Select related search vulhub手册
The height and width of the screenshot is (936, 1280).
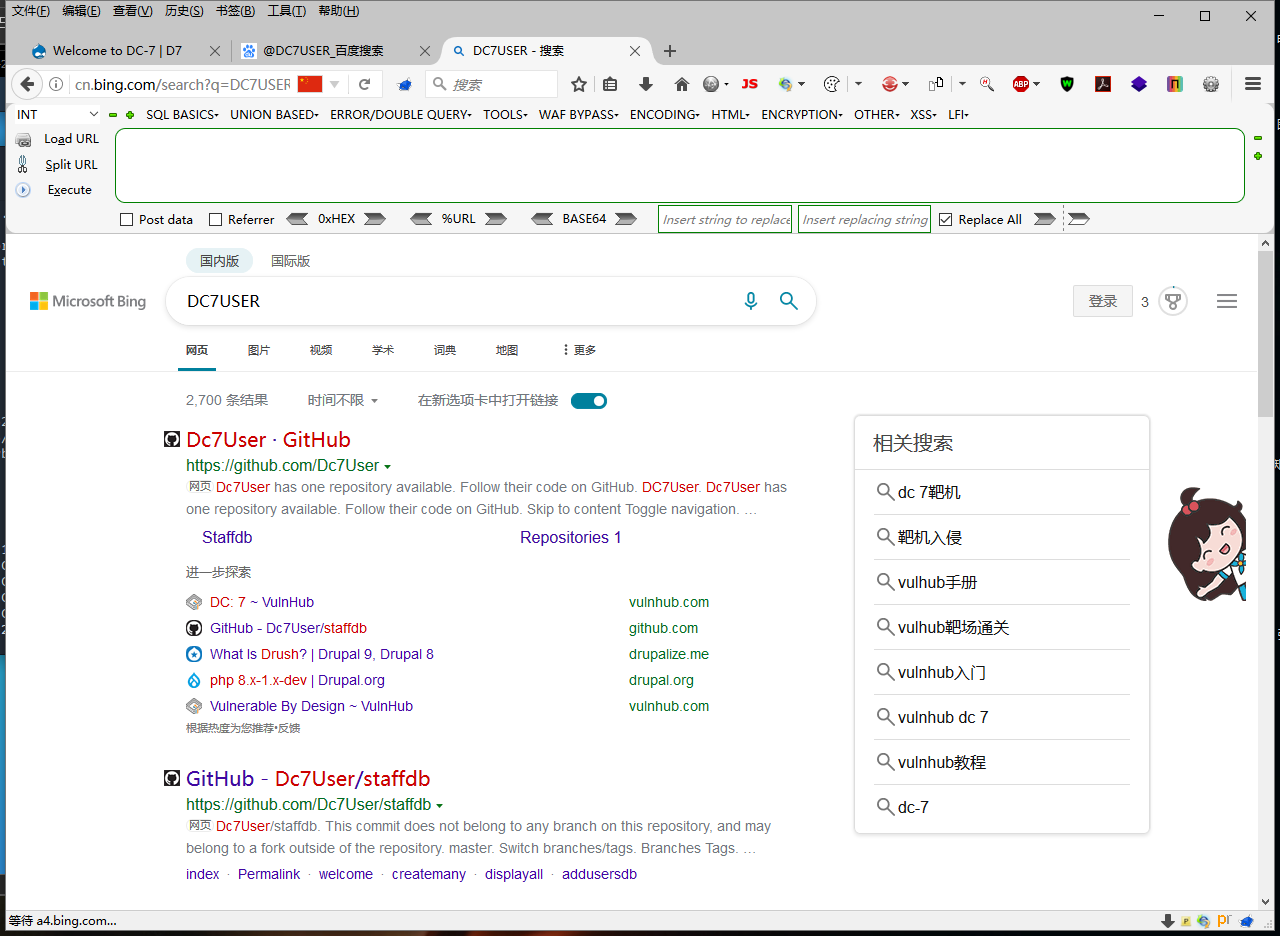tap(937, 582)
